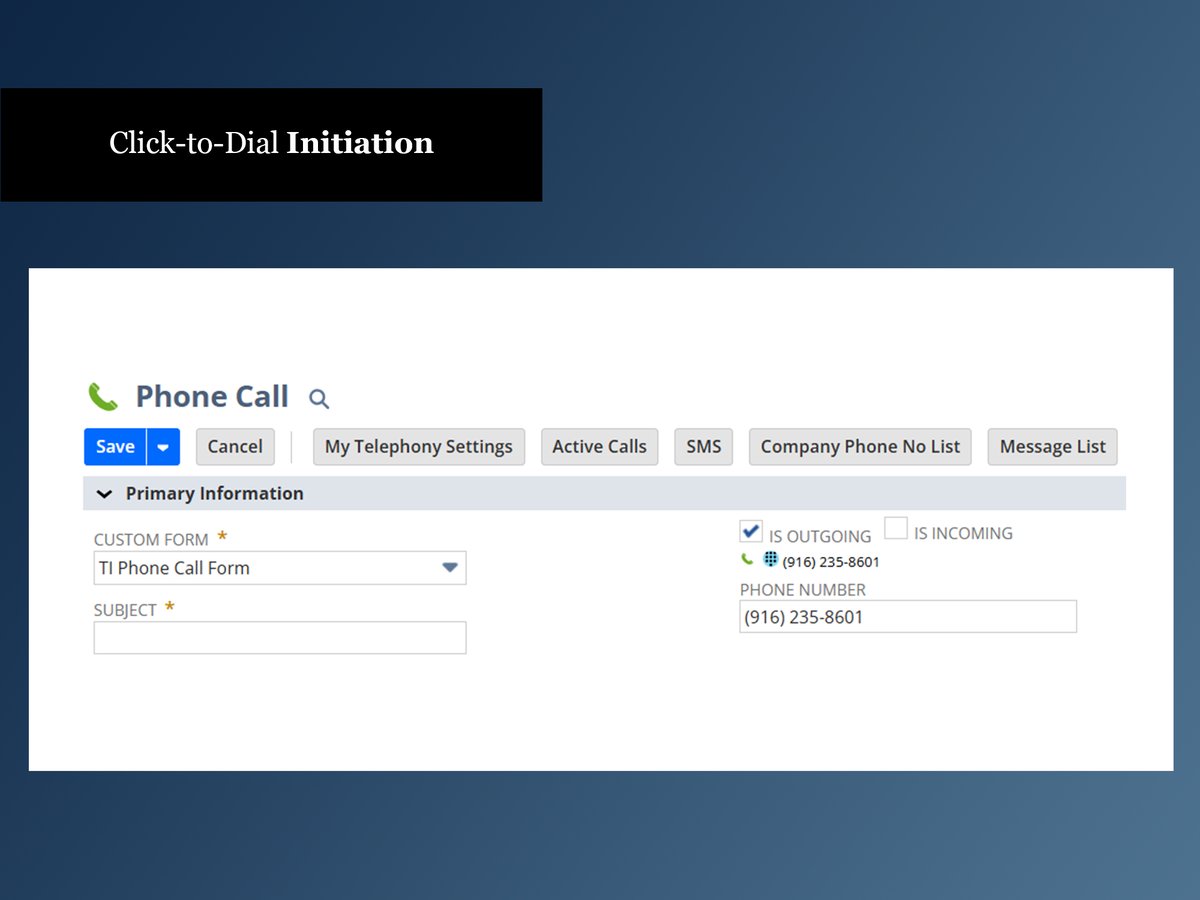This screenshot has height=900, width=1200.
Task: Click the Cancel button
Action: pyautogui.click(x=235, y=447)
